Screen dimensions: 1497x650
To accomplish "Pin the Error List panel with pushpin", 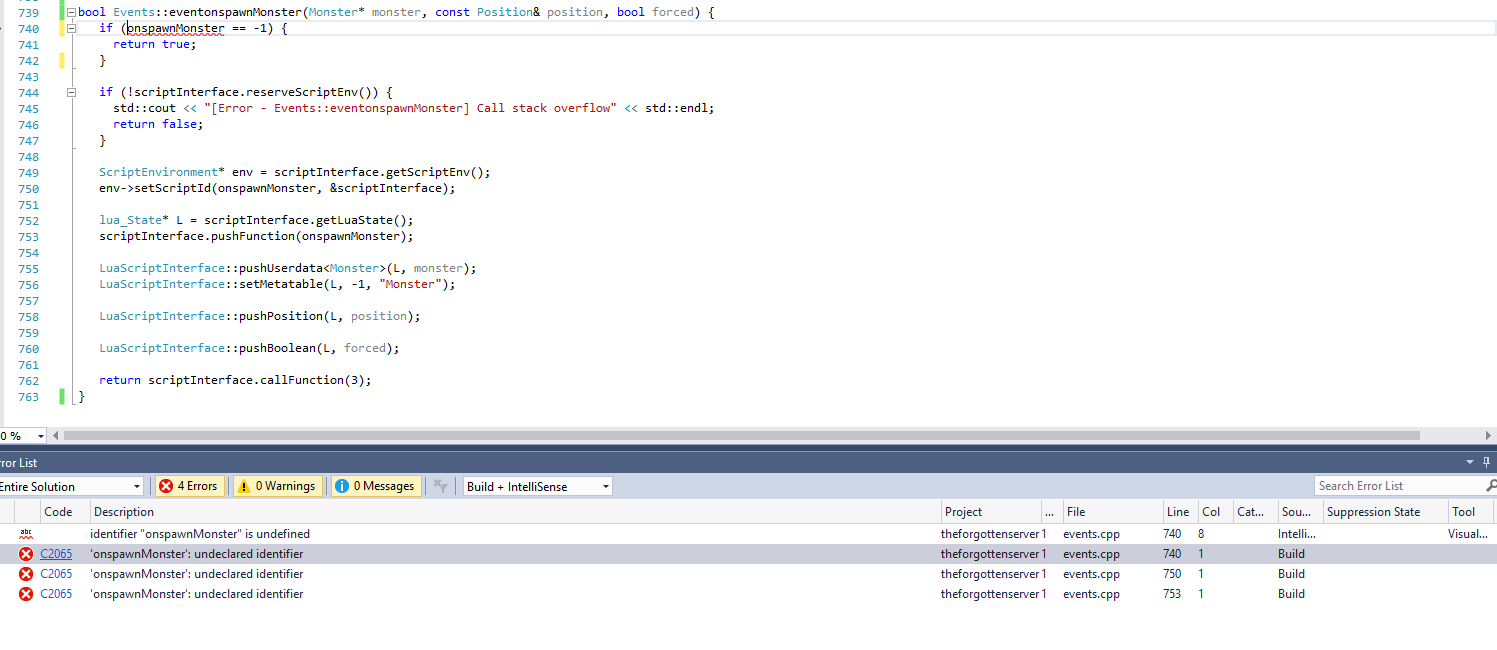I will coord(1487,462).
